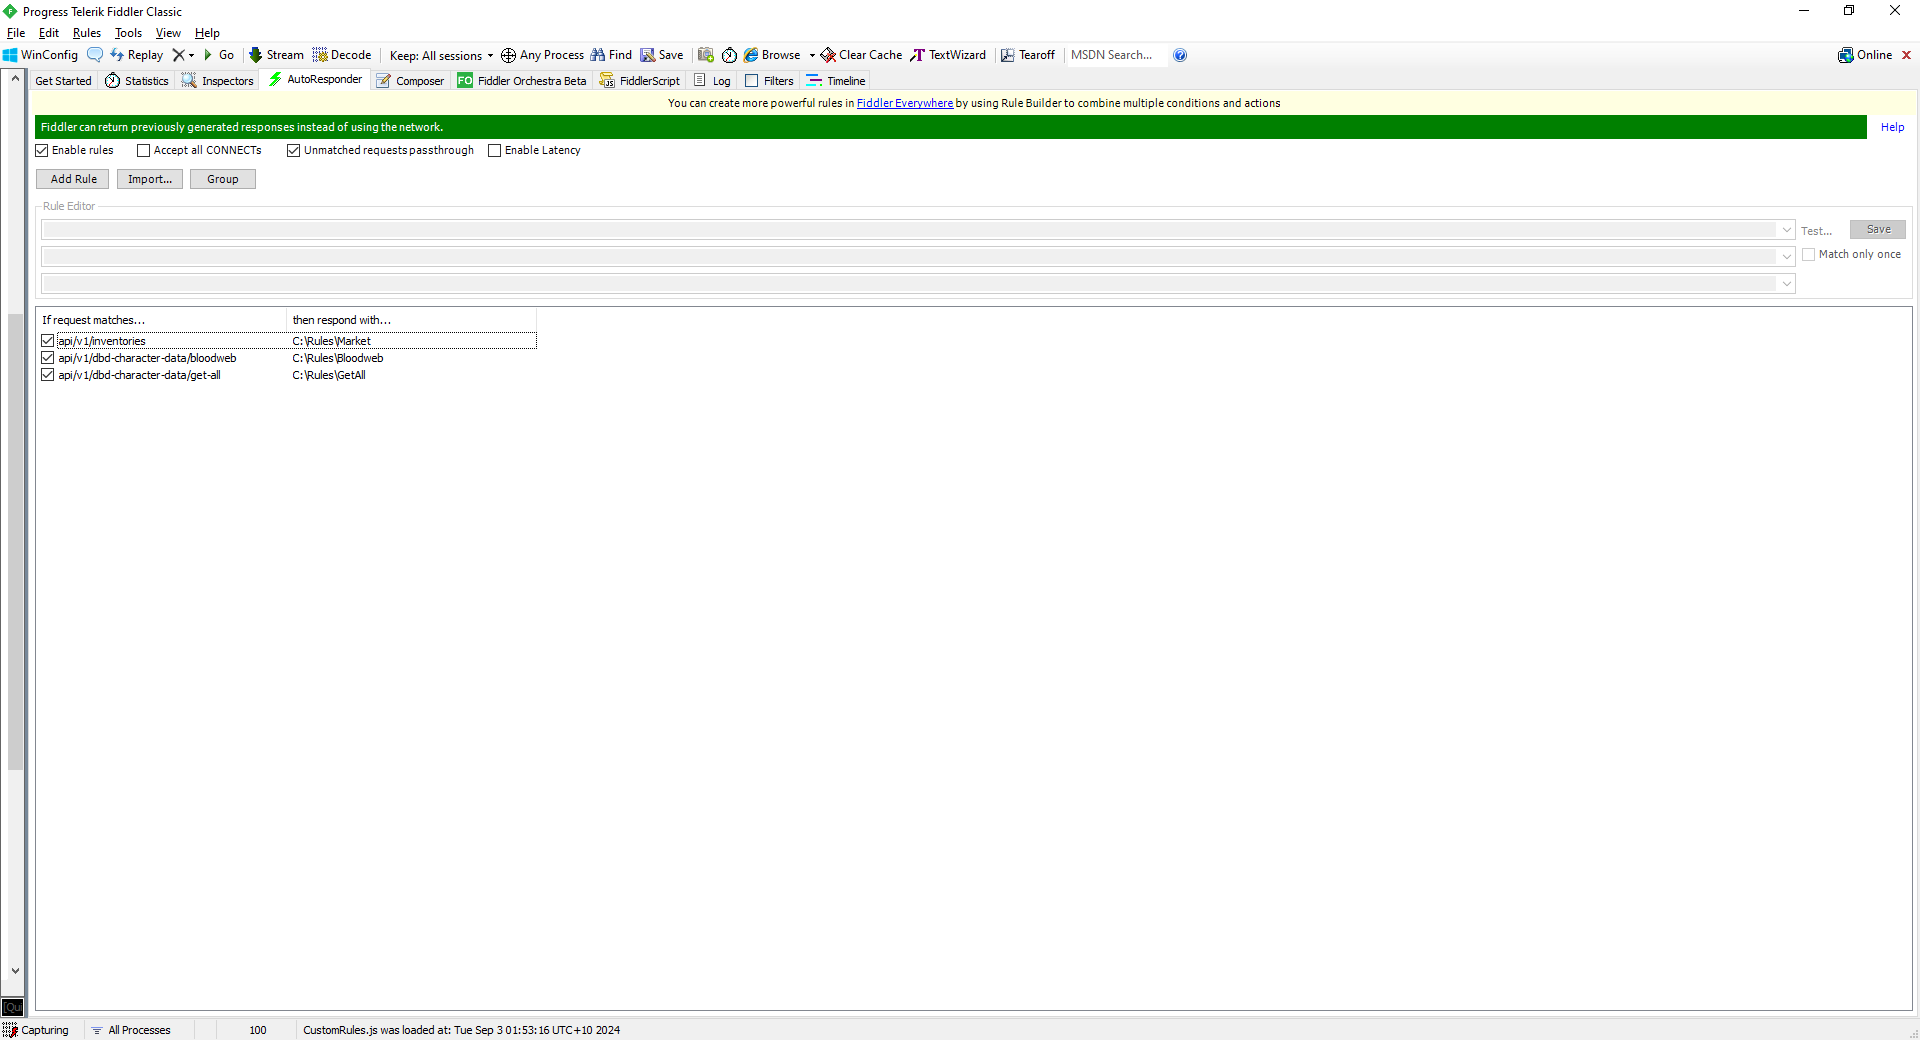The height and width of the screenshot is (1040, 1920).
Task: Expand the Browse dropdown arrow
Action: tap(812, 55)
